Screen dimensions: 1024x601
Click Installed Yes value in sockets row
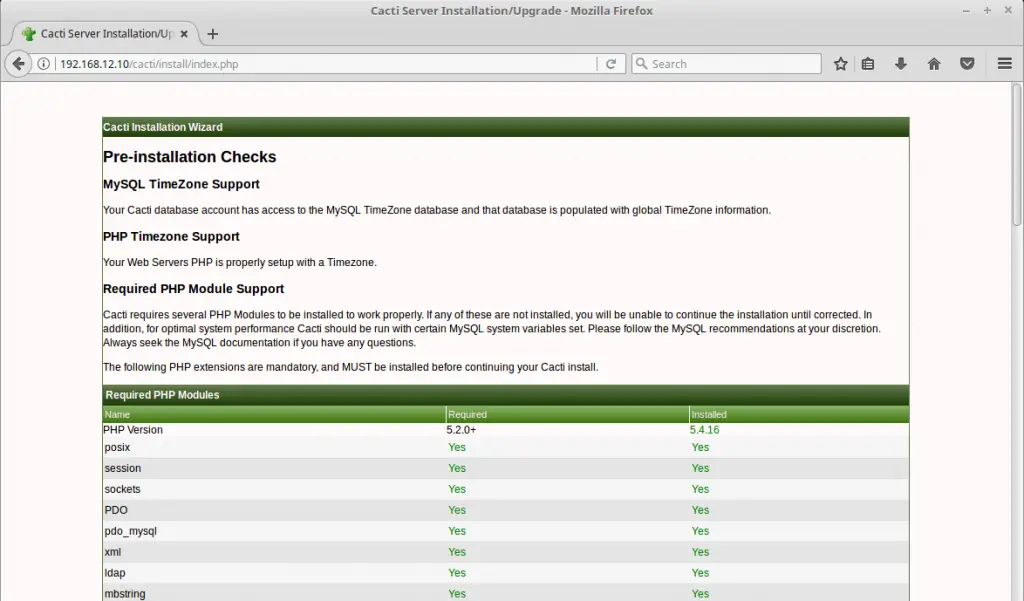click(x=700, y=489)
